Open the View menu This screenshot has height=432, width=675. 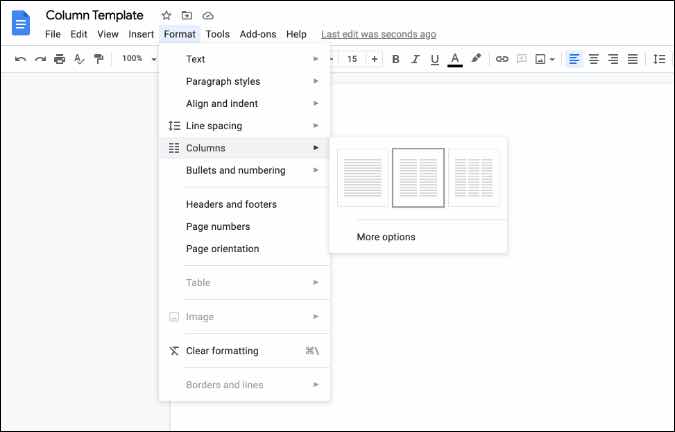(x=108, y=34)
